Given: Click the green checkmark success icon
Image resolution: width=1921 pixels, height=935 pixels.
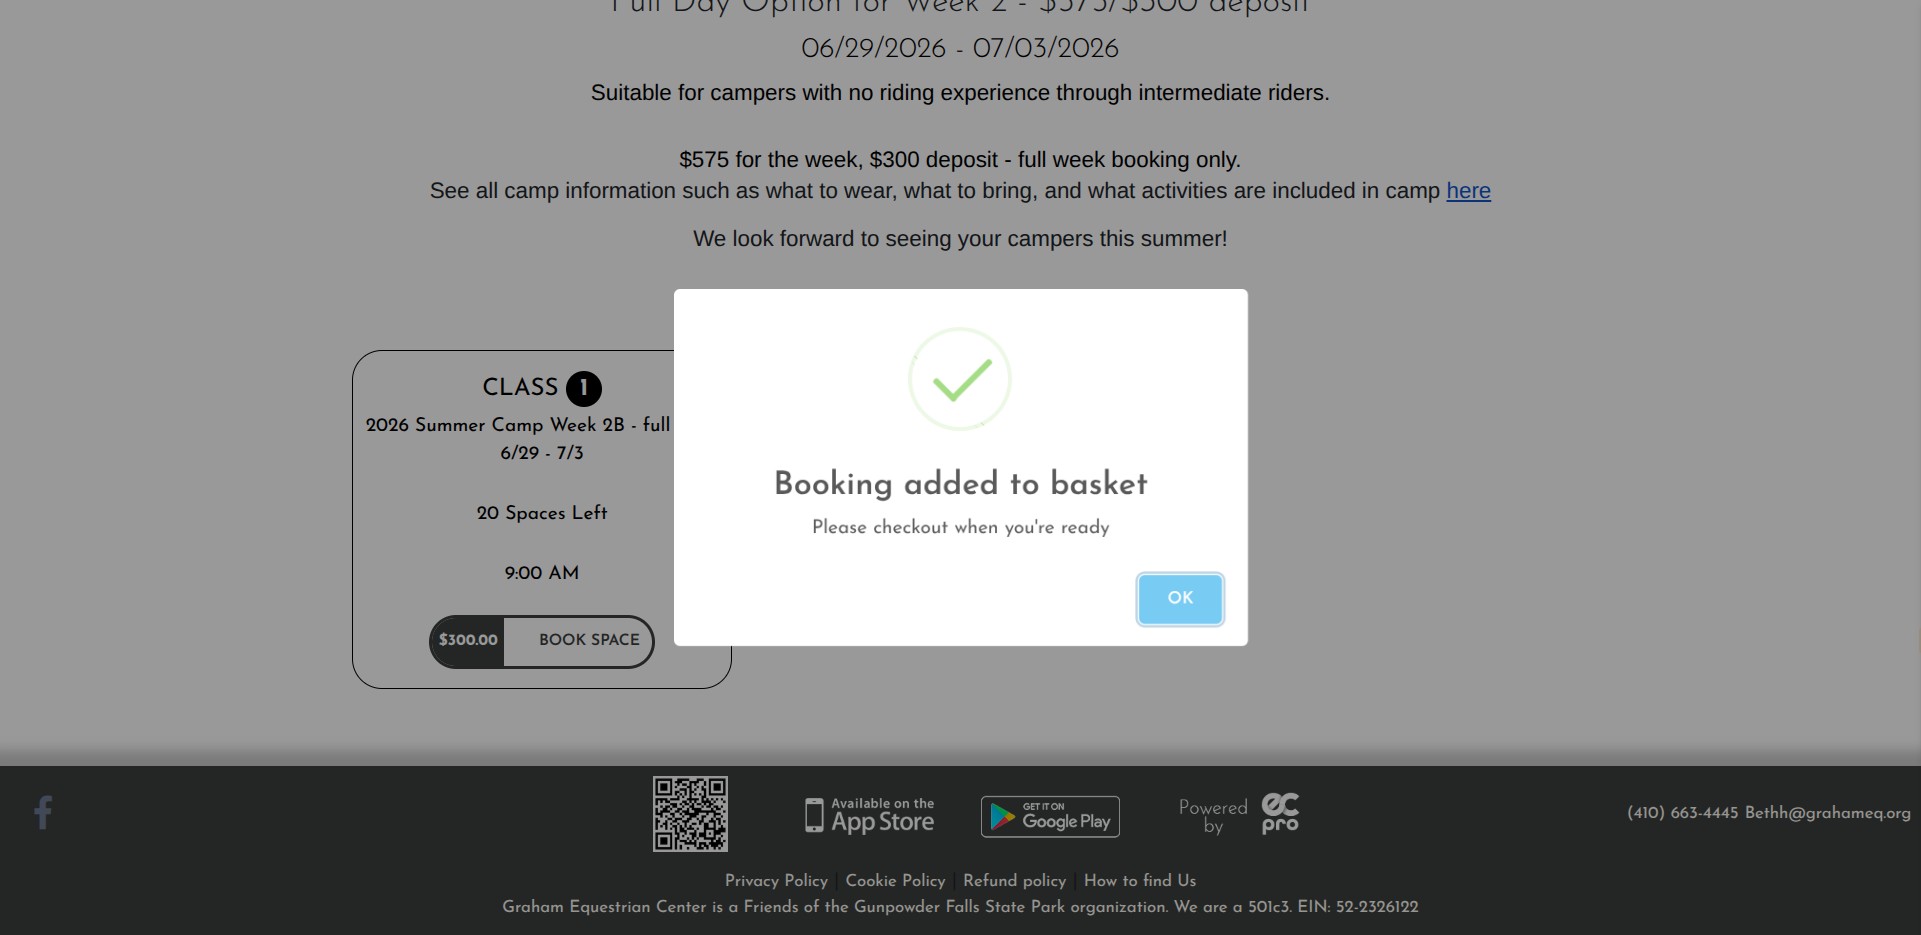Looking at the screenshot, I should [960, 379].
